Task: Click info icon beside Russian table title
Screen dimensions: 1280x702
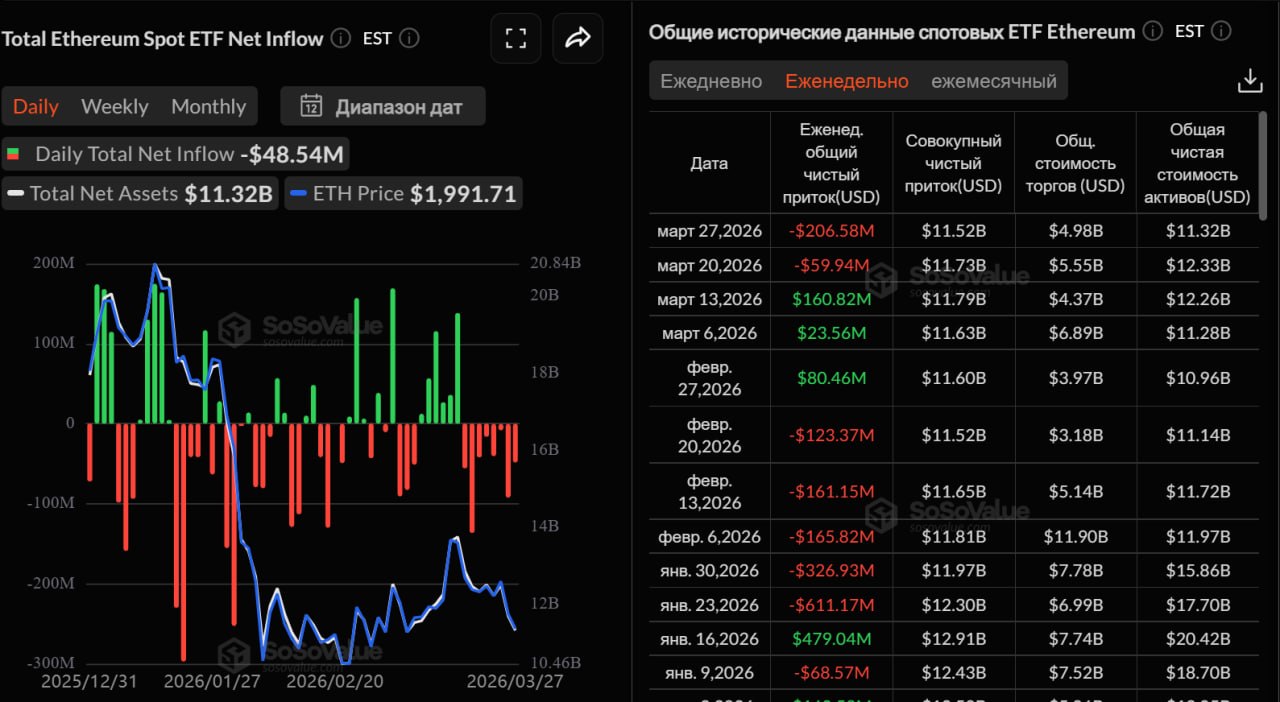Action: (1152, 31)
